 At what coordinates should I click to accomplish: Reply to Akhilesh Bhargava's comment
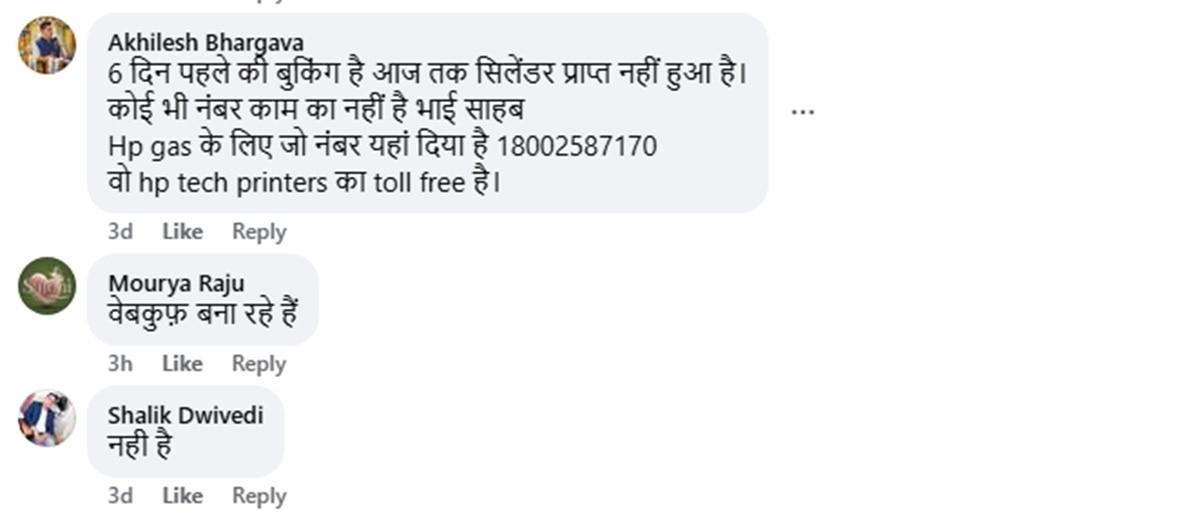coord(259,231)
